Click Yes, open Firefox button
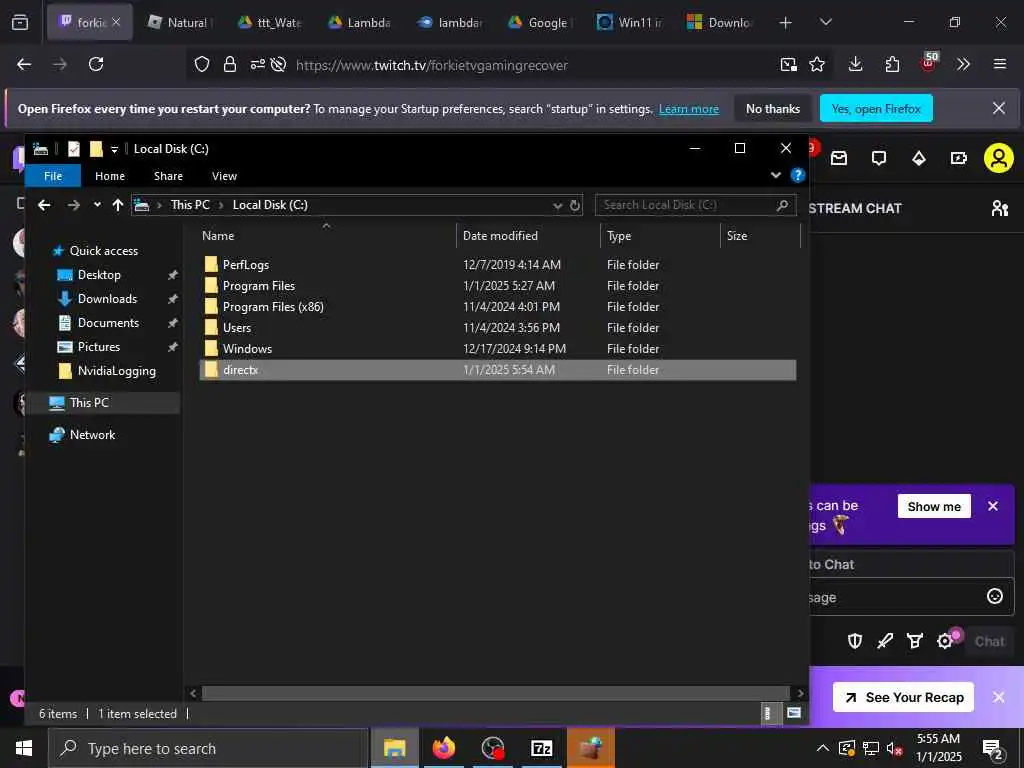Screen dimensions: 1024x768 click(x=876, y=109)
